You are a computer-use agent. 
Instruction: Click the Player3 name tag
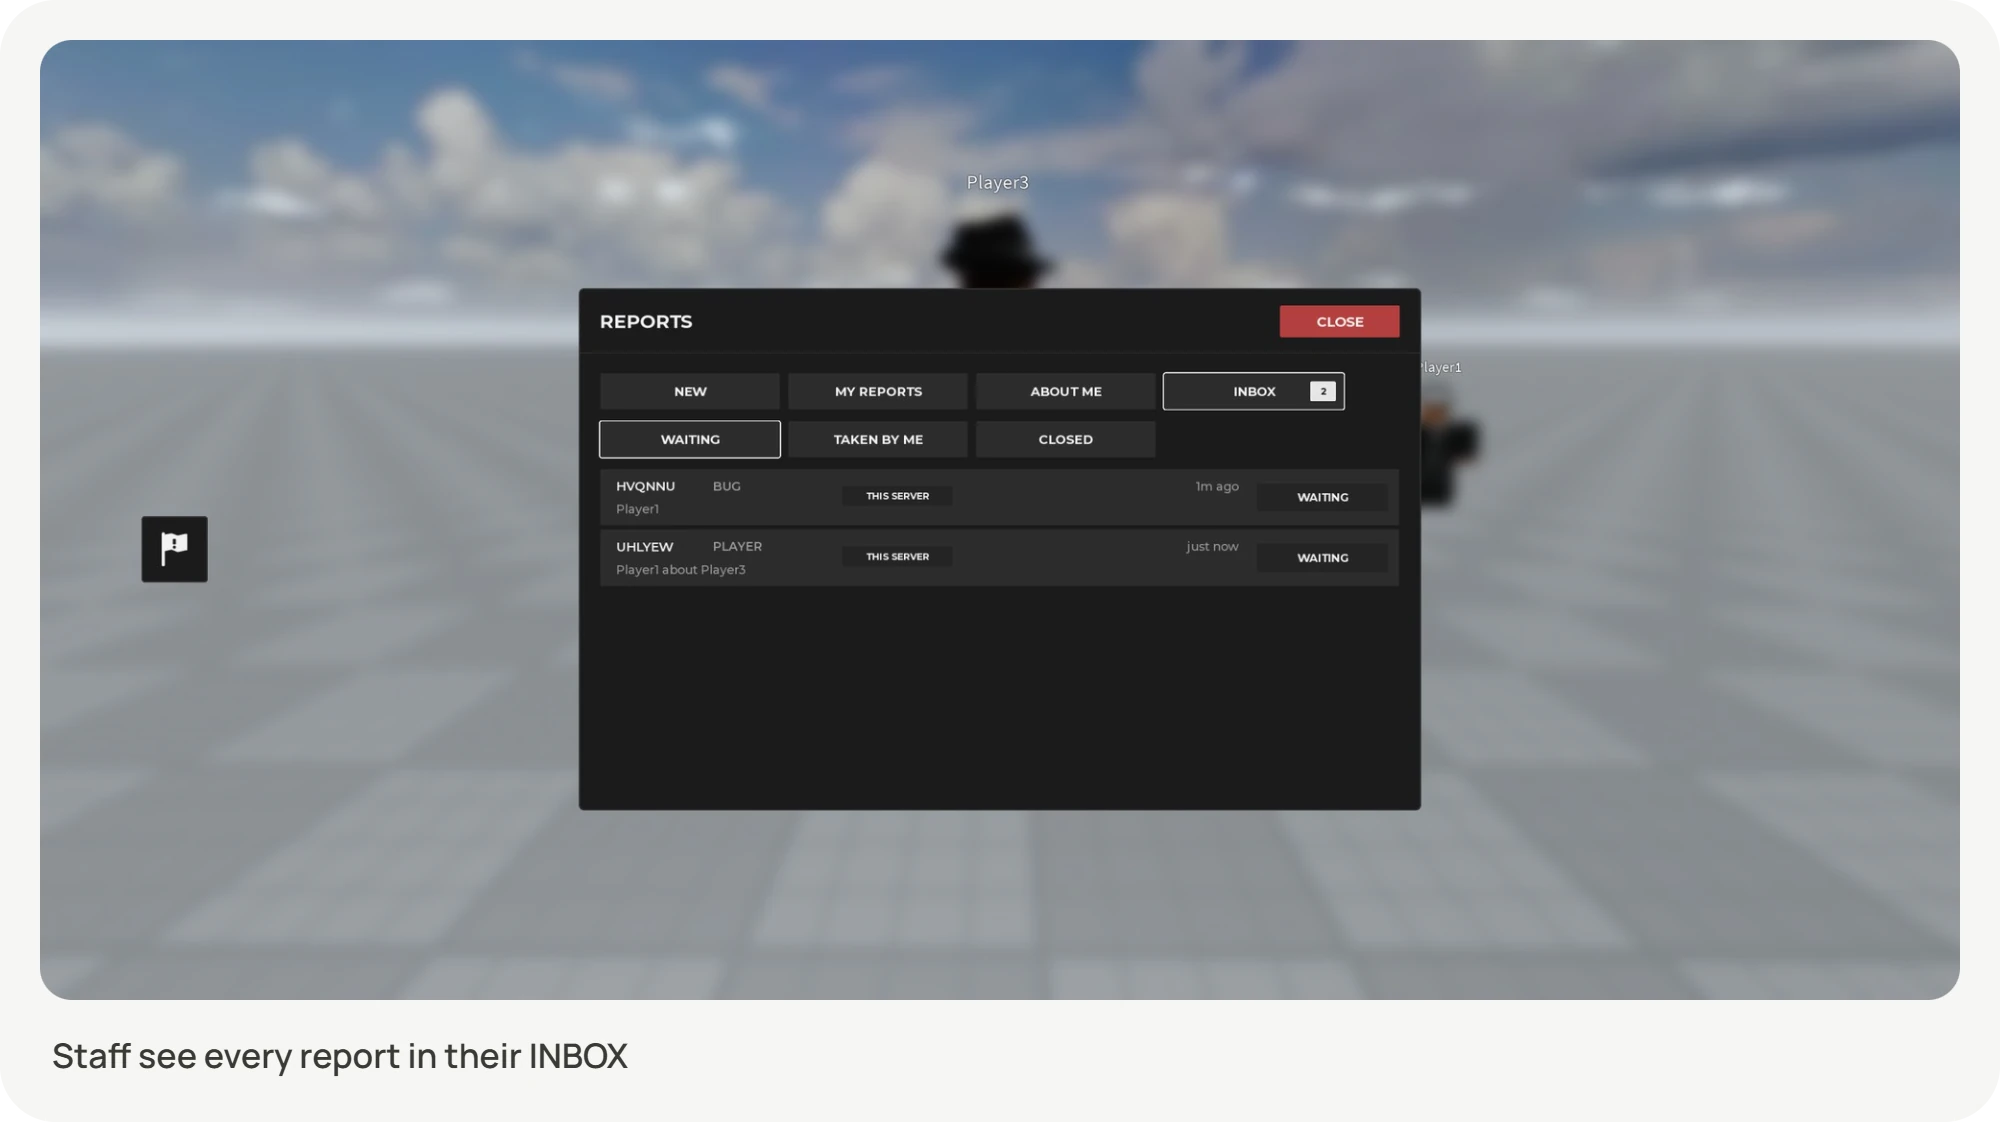[997, 182]
